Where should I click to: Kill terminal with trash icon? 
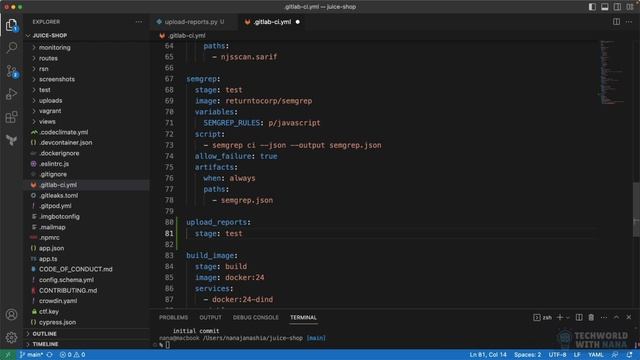click(x=591, y=317)
